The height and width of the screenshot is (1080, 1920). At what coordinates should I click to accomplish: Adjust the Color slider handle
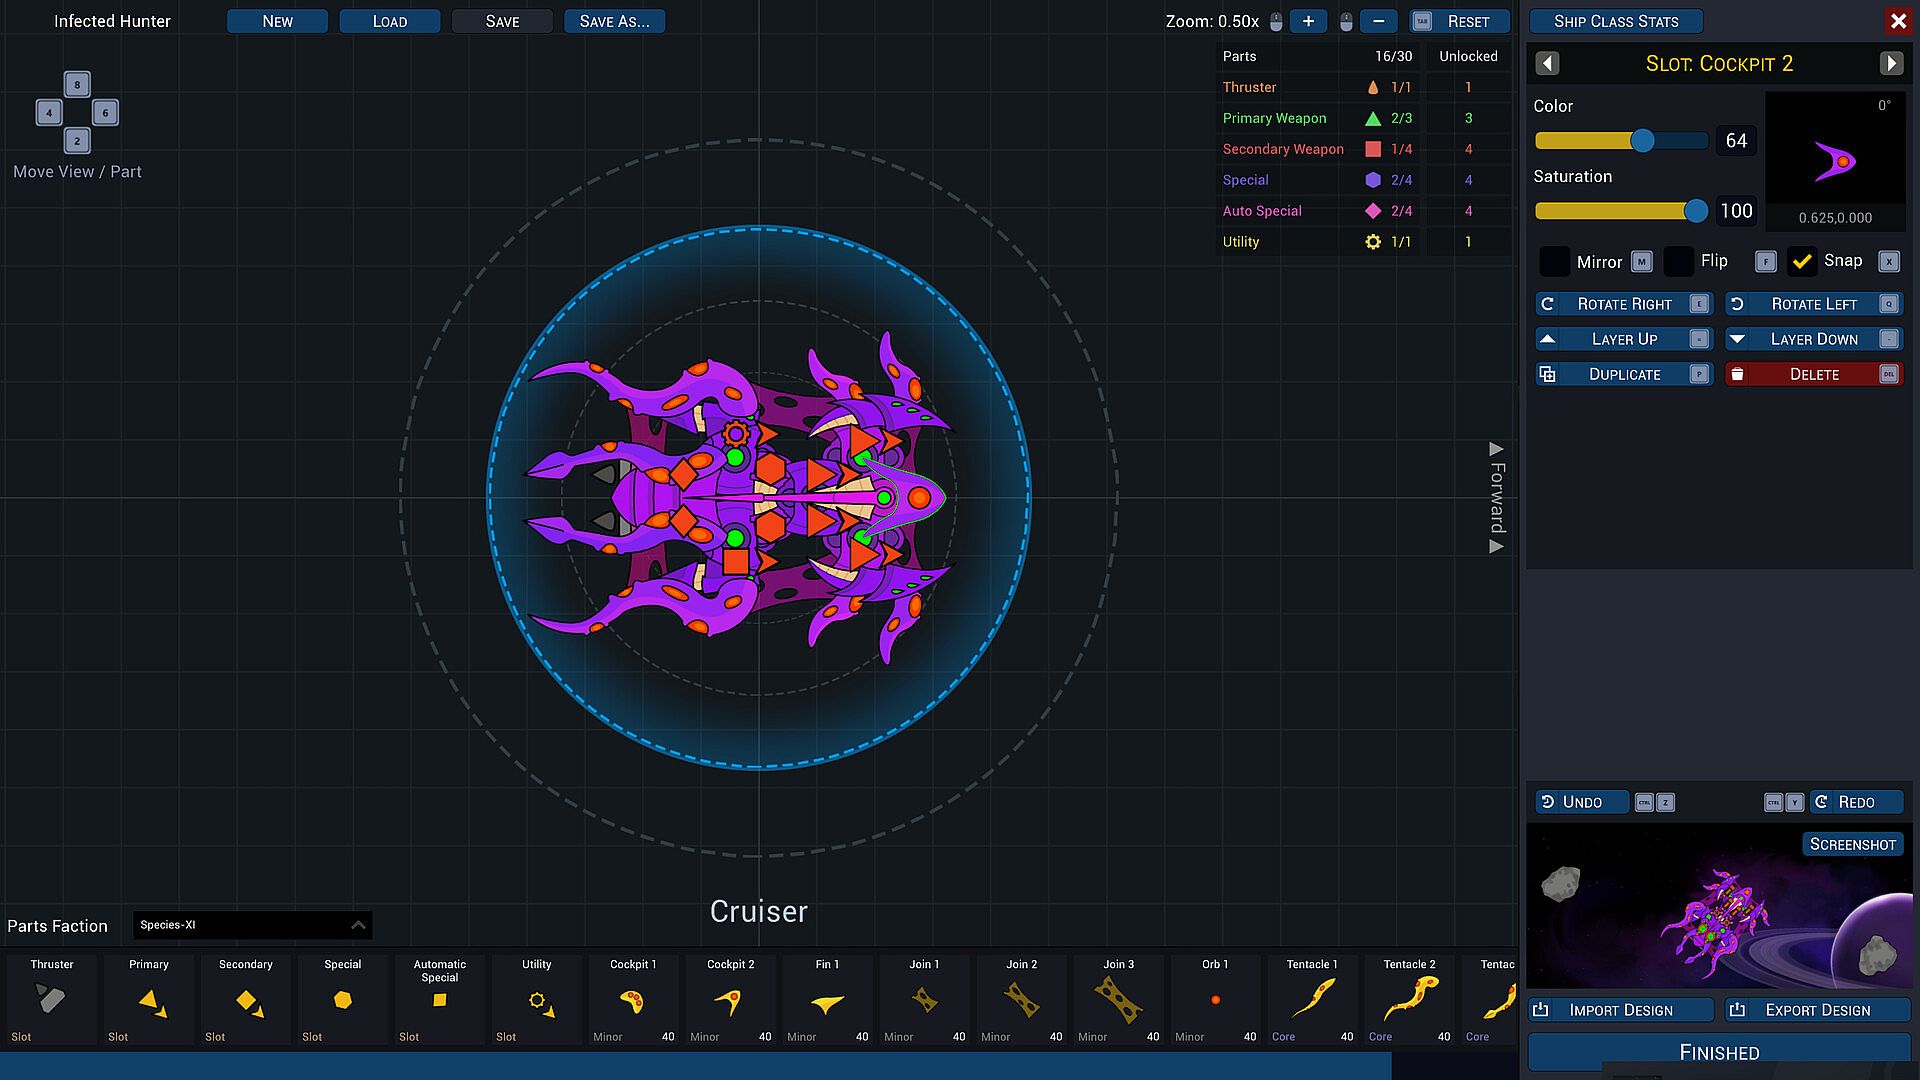point(1642,141)
